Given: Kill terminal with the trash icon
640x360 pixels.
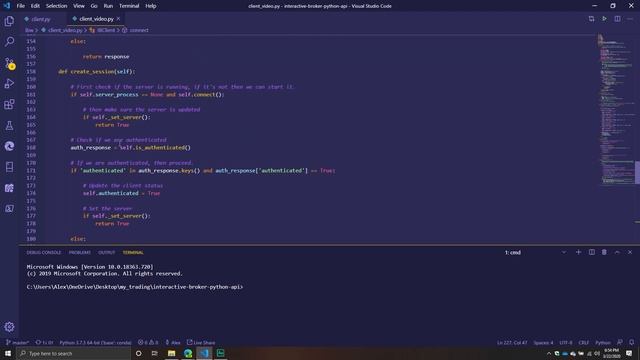Looking at the screenshot, I should [x=604, y=252].
